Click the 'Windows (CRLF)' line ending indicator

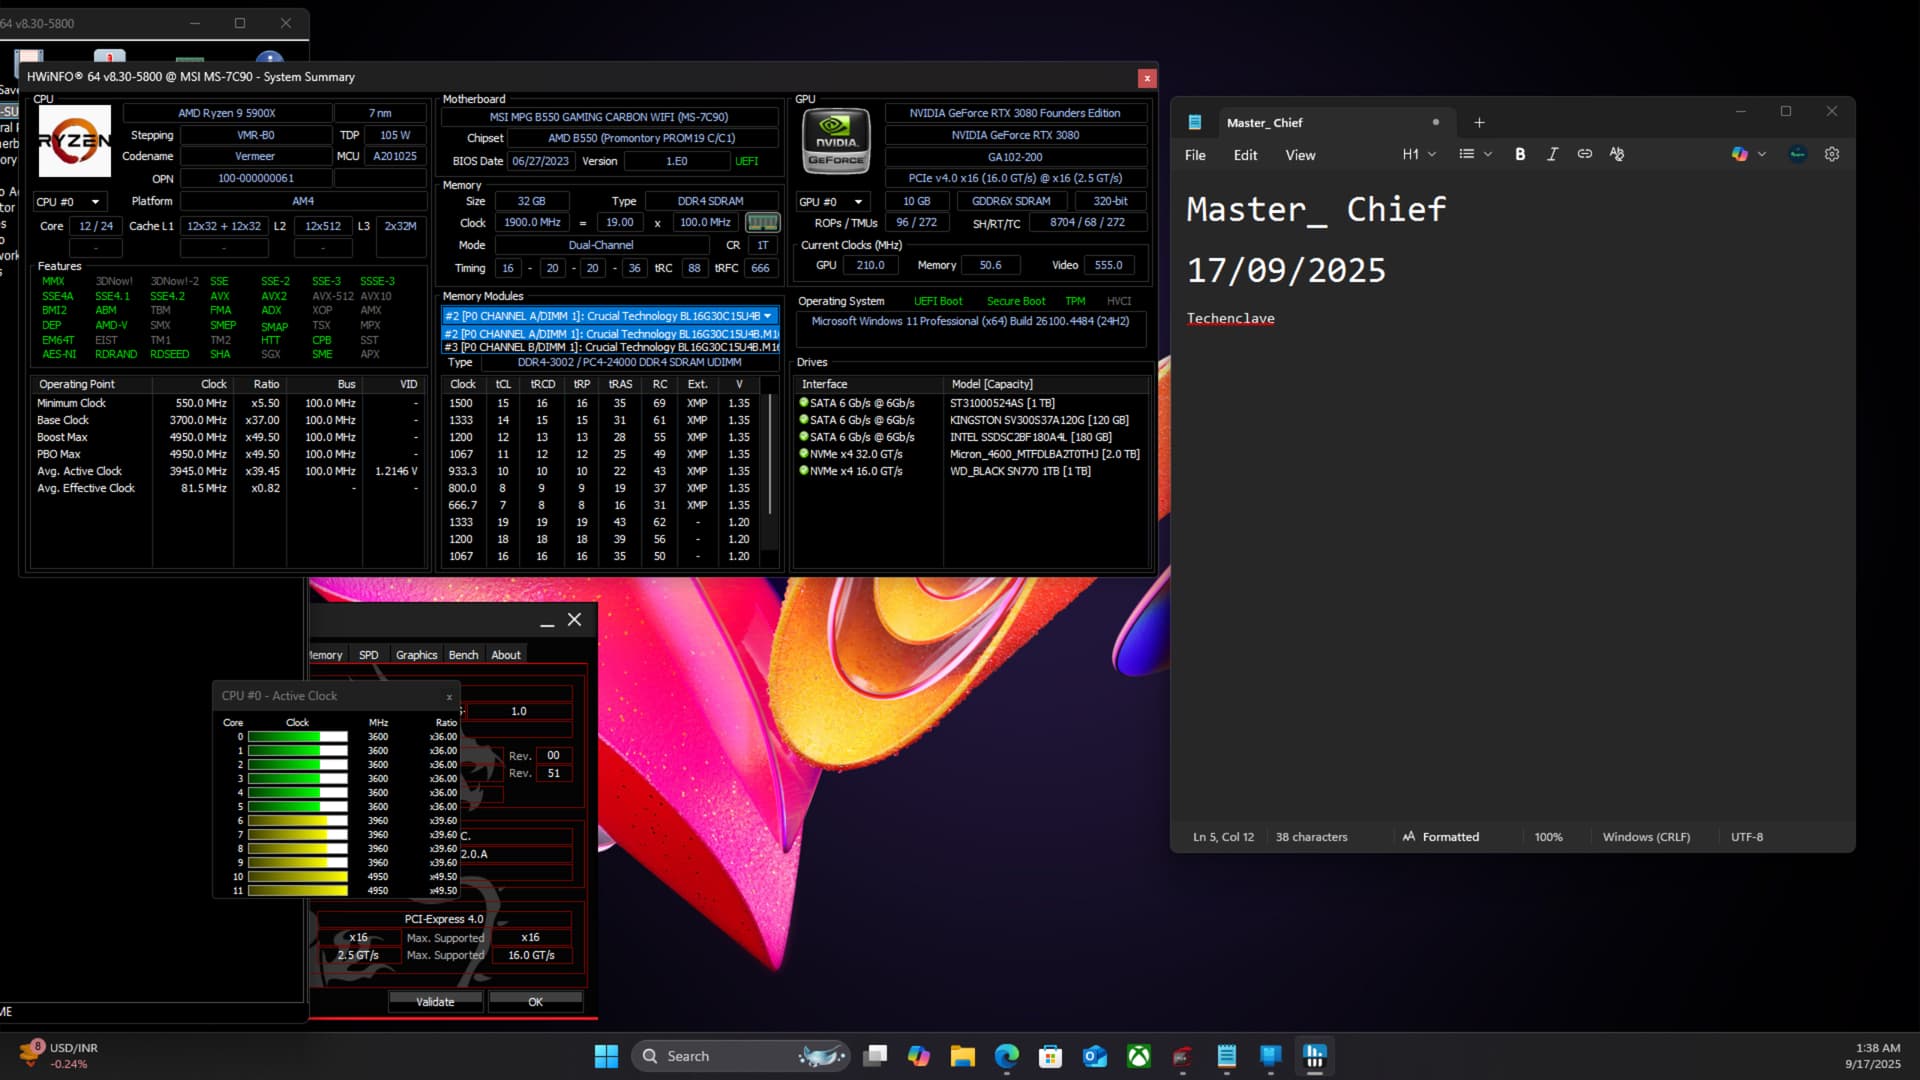(1646, 837)
